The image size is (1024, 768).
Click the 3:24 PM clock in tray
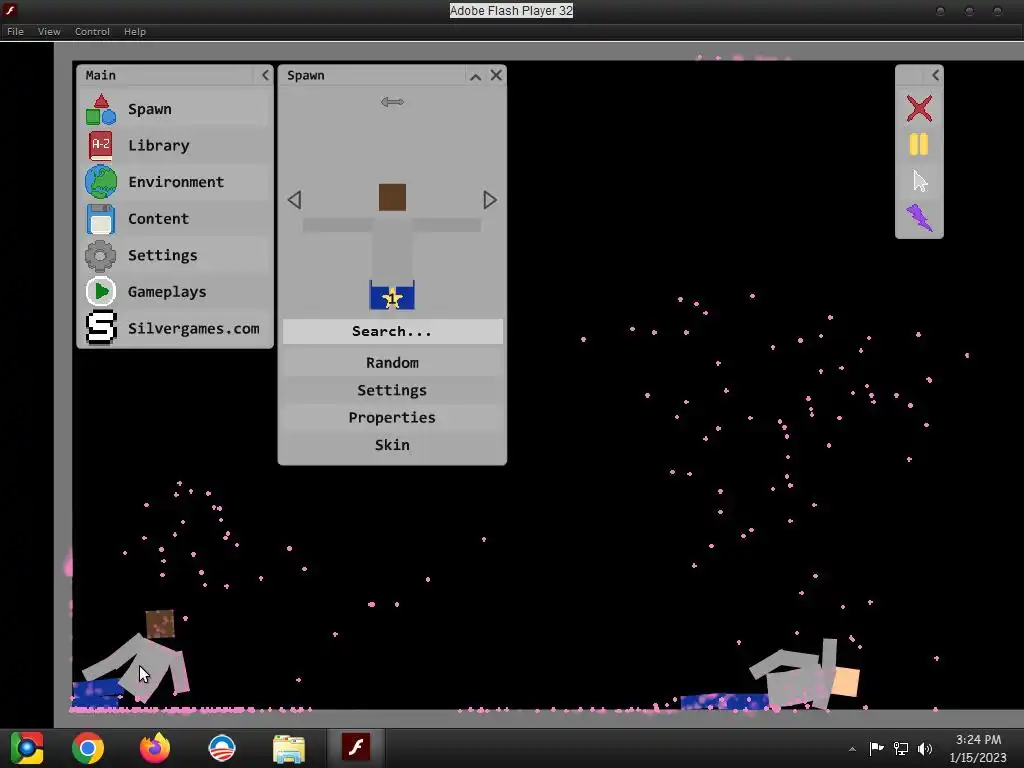click(x=978, y=740)
